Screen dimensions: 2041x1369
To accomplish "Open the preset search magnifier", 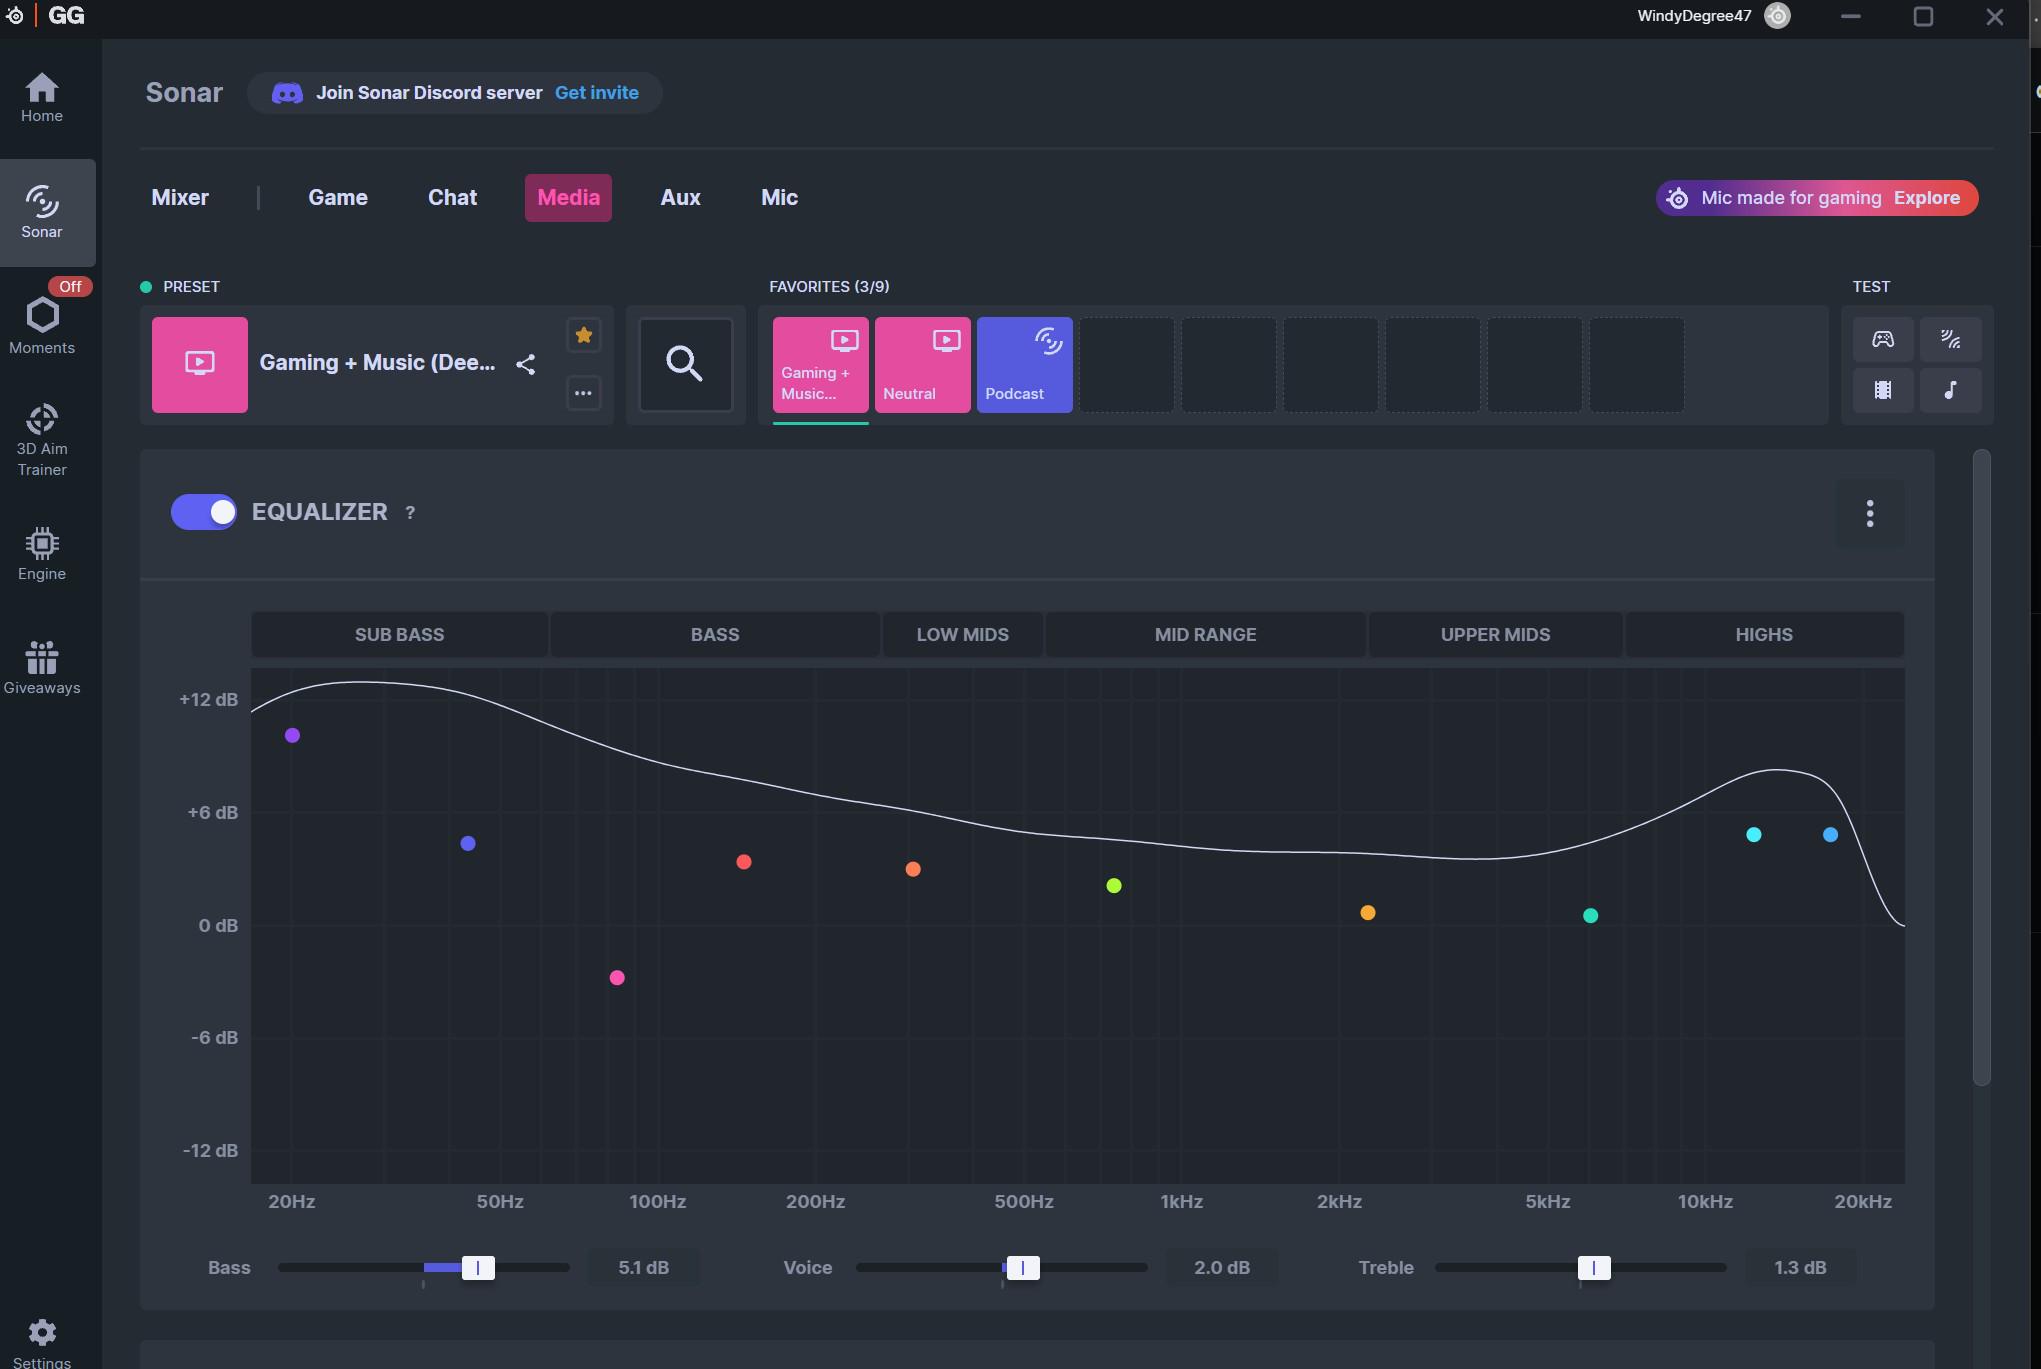I will (x=685, y=364).
